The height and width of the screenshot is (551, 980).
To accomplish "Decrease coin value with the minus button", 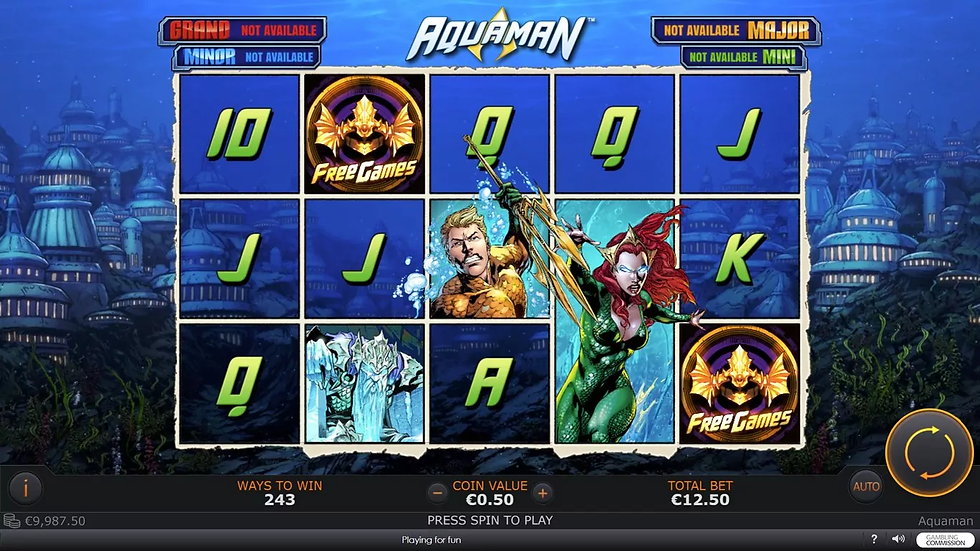I will point(438,494).
